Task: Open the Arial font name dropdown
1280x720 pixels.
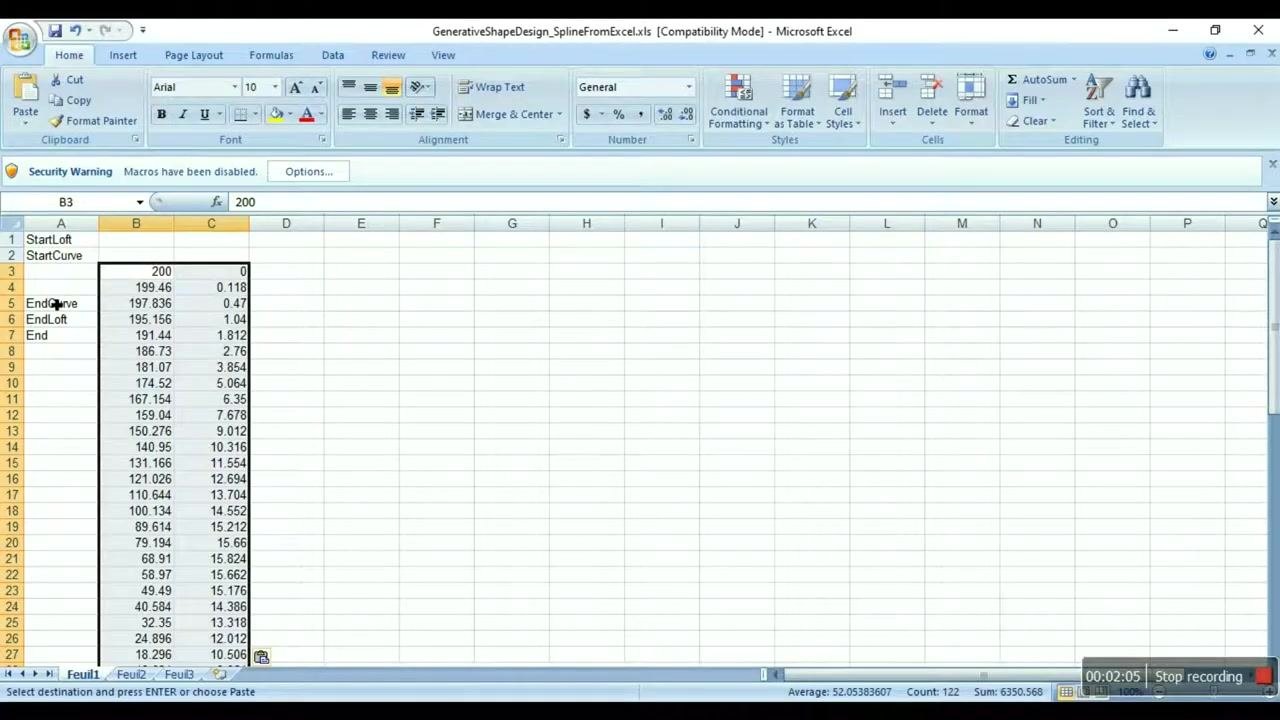Action: click(x=235, y=87)
